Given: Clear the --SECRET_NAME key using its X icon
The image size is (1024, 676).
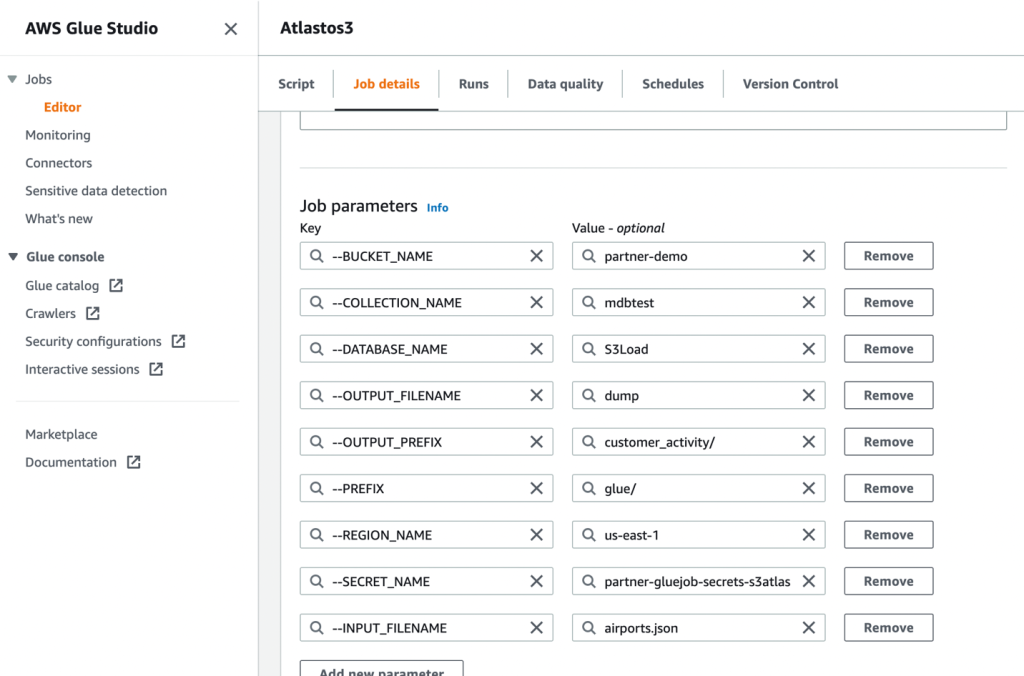Looking at the screenshot, I should tap(537, 581).
